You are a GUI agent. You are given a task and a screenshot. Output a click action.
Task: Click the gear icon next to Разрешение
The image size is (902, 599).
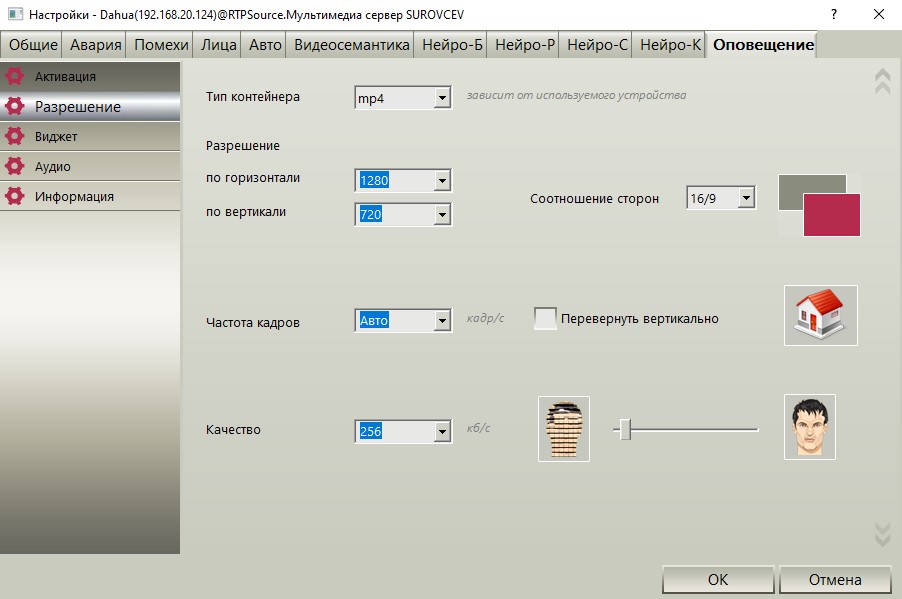coord(14,106)
